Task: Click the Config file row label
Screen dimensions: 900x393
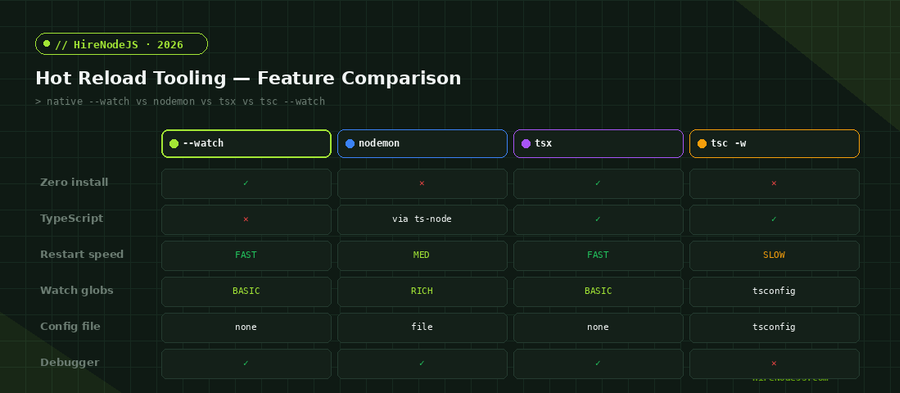Action: 70,326
